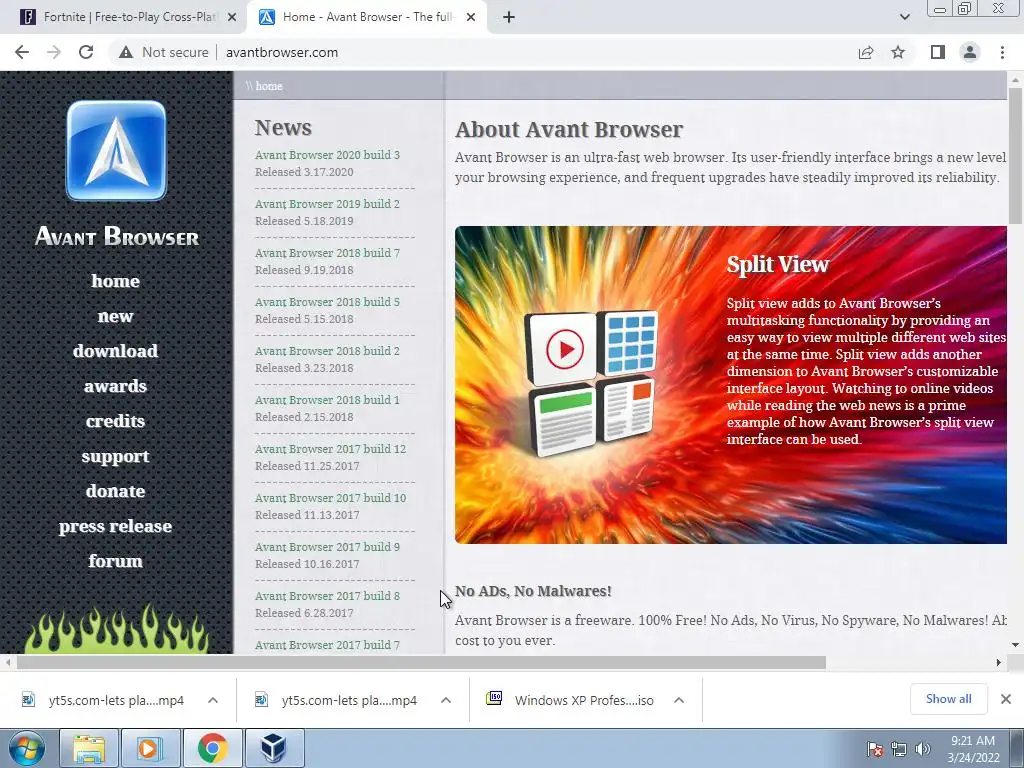
Task: Open Avant Browser 2018 build 5 news
Action: click(x=327, y=302)
